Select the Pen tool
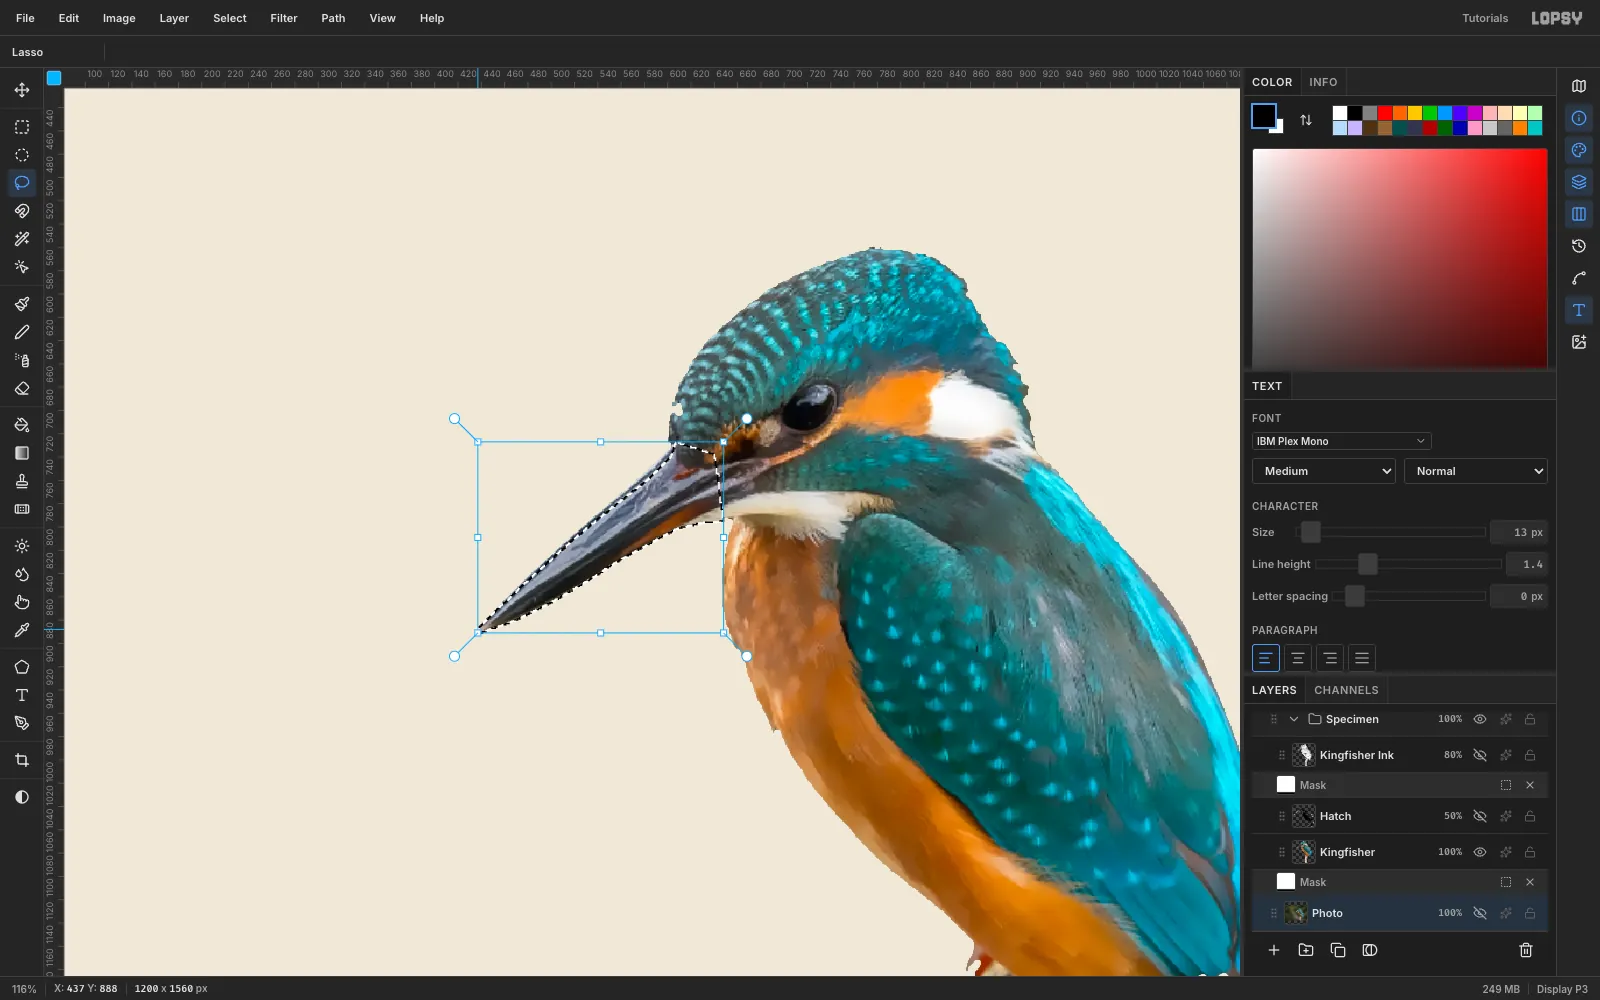The height and width of the screenshot is (1000, 1600). click(22, 723)
